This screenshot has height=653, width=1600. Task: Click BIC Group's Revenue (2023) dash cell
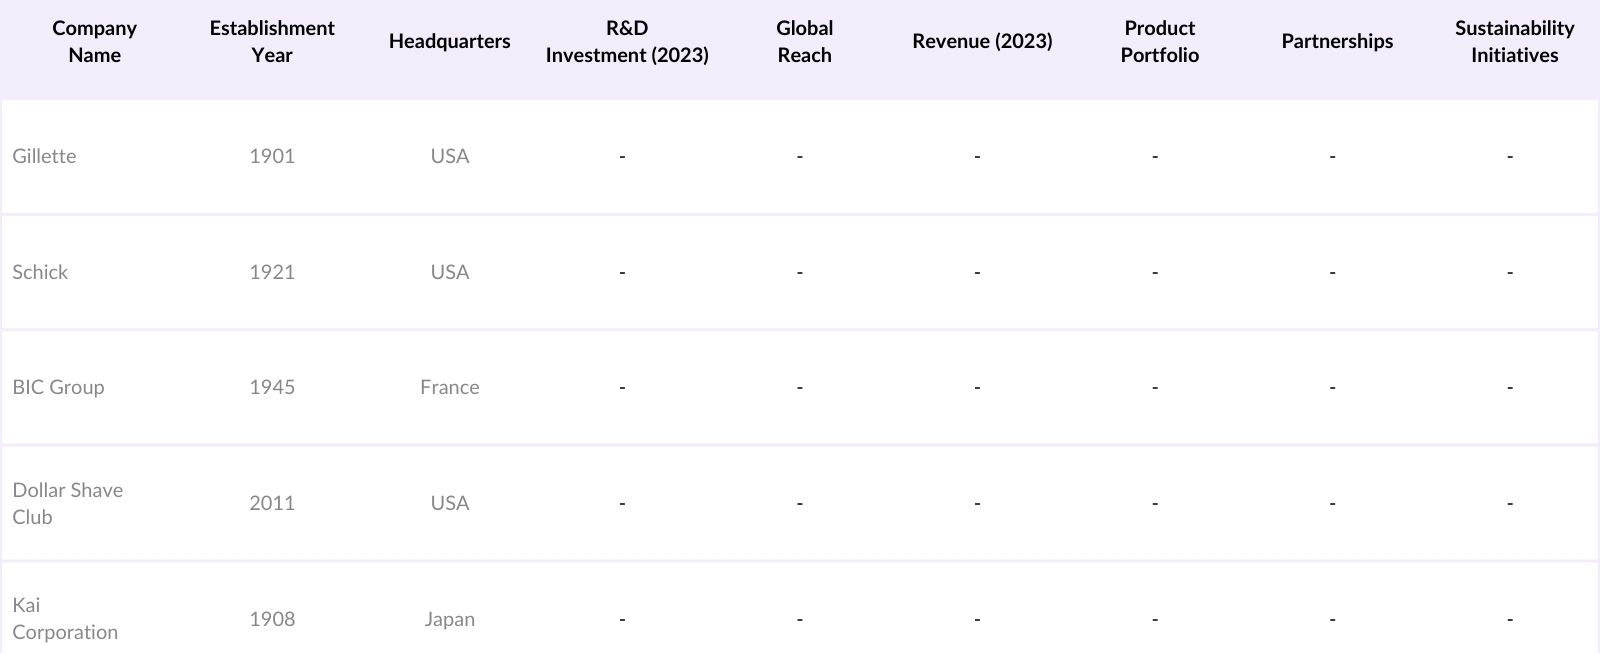(977, 387)
